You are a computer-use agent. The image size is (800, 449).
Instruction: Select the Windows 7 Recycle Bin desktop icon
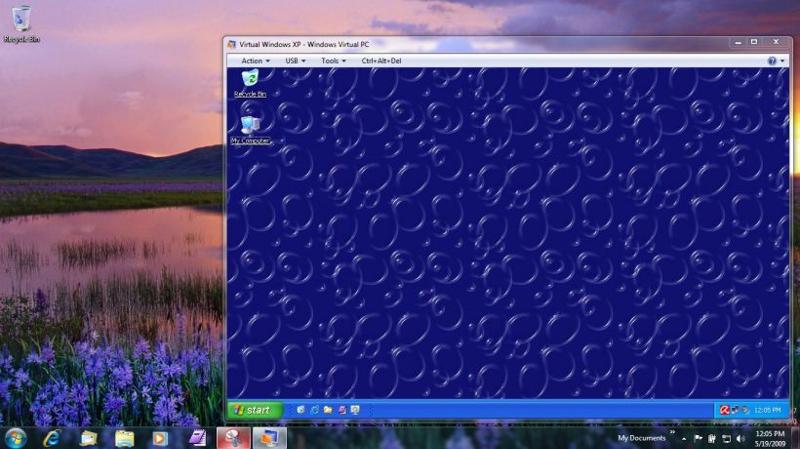[21, 24]
